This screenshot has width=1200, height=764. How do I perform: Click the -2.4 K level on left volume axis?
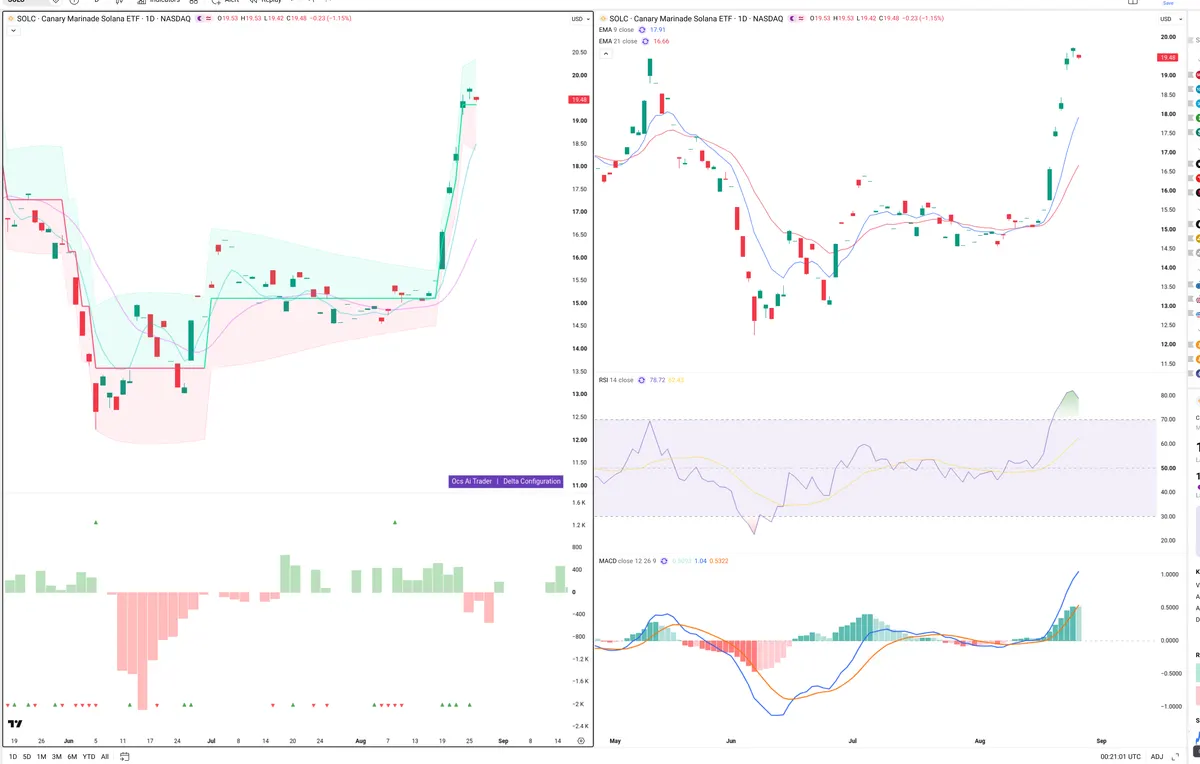pyautogui.click(x=578, y=726)
